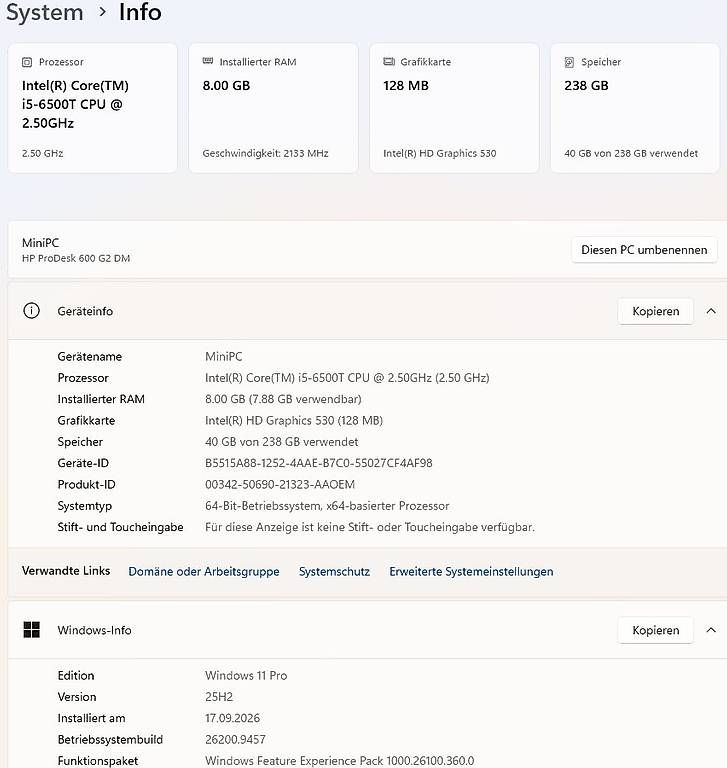Screen dimensions: 727x768
Task: Open Erweiterte Systemeinstellungen link
Action: [471, 572]
